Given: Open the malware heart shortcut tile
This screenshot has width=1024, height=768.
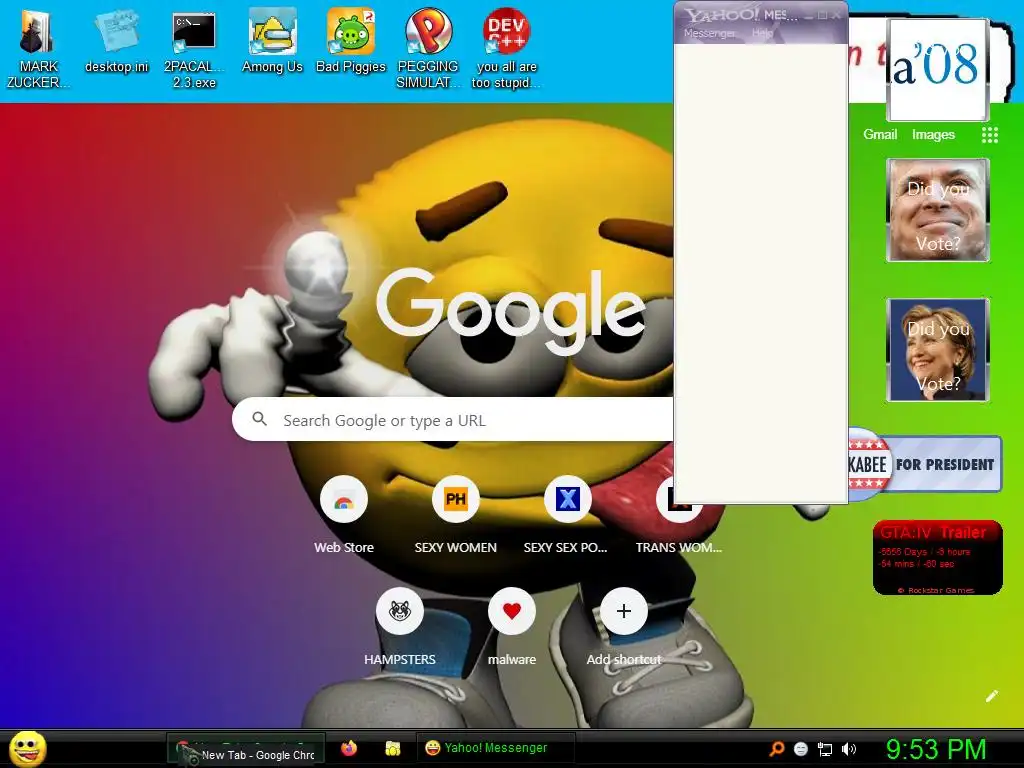Looking at the screenshot, I should click(x=511, y=627).
